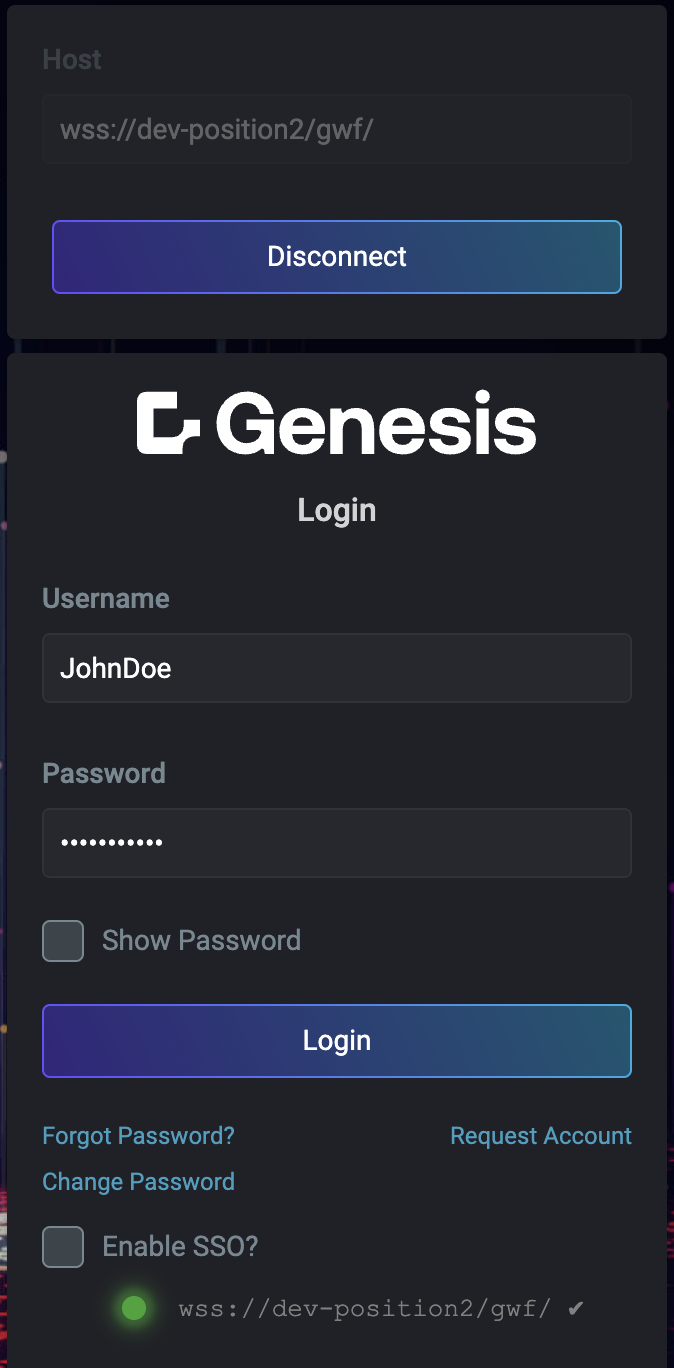Click the connected host URL status text
Viewport: 674px width, 1368px height.
coord(365,1308)
